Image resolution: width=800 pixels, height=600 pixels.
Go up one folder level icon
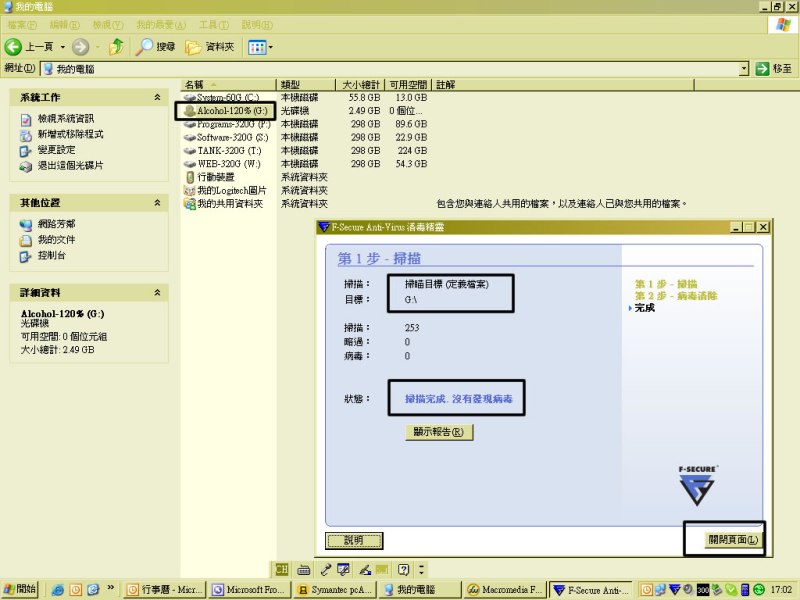click(116, 46)
